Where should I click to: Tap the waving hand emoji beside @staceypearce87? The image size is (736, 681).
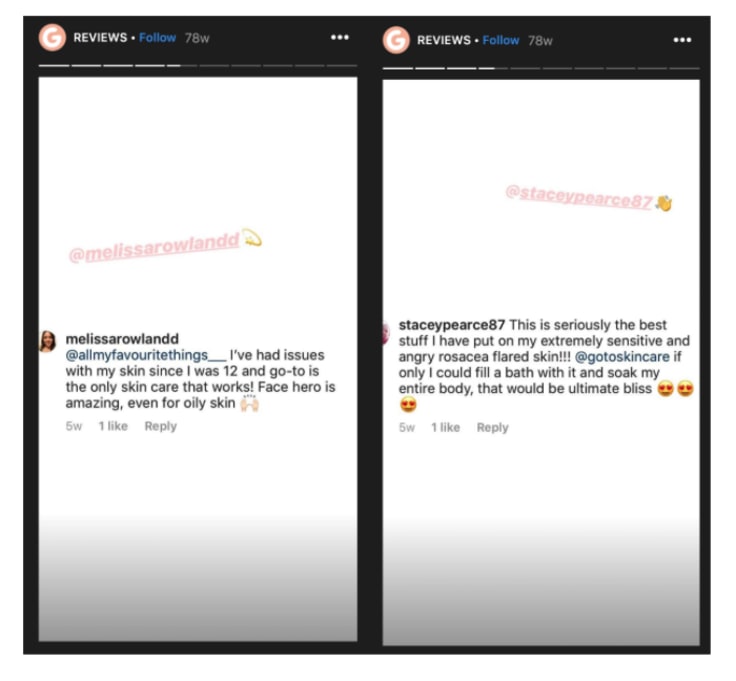pos(663,203)
